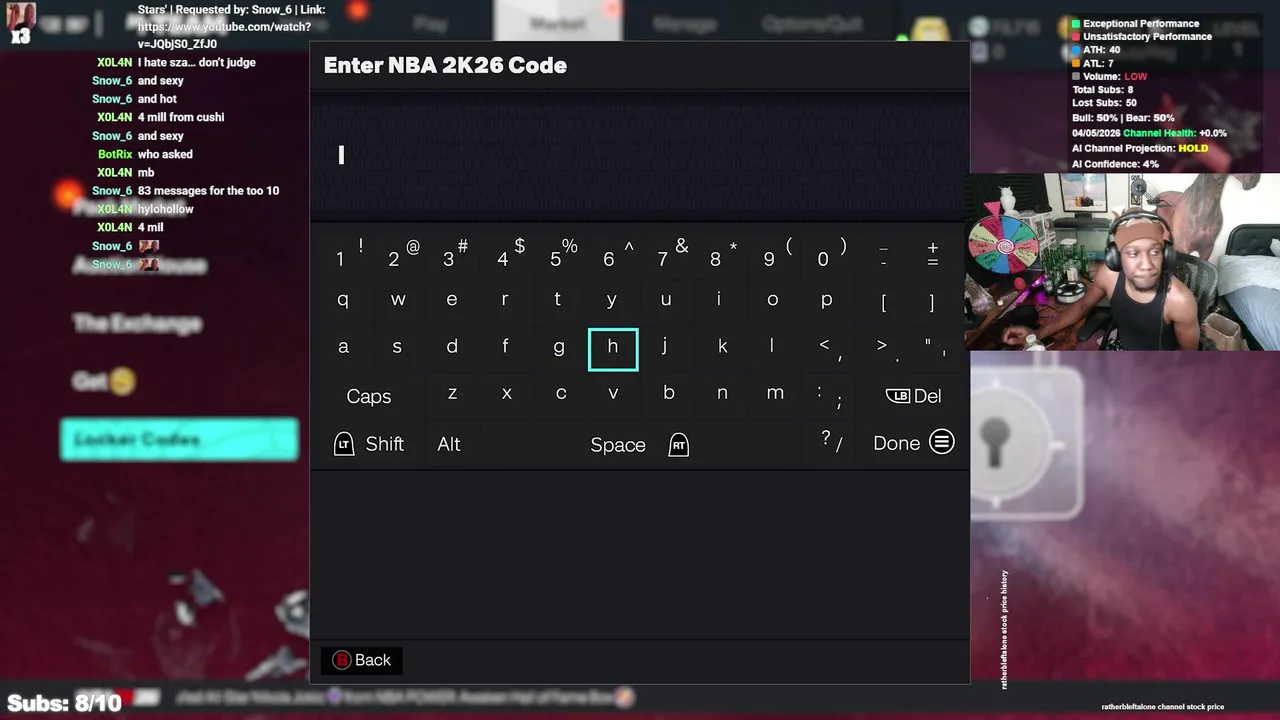This screenshot has width=1280, height=720.
Task: Tap the 's' key
Action: click(397, 347)
